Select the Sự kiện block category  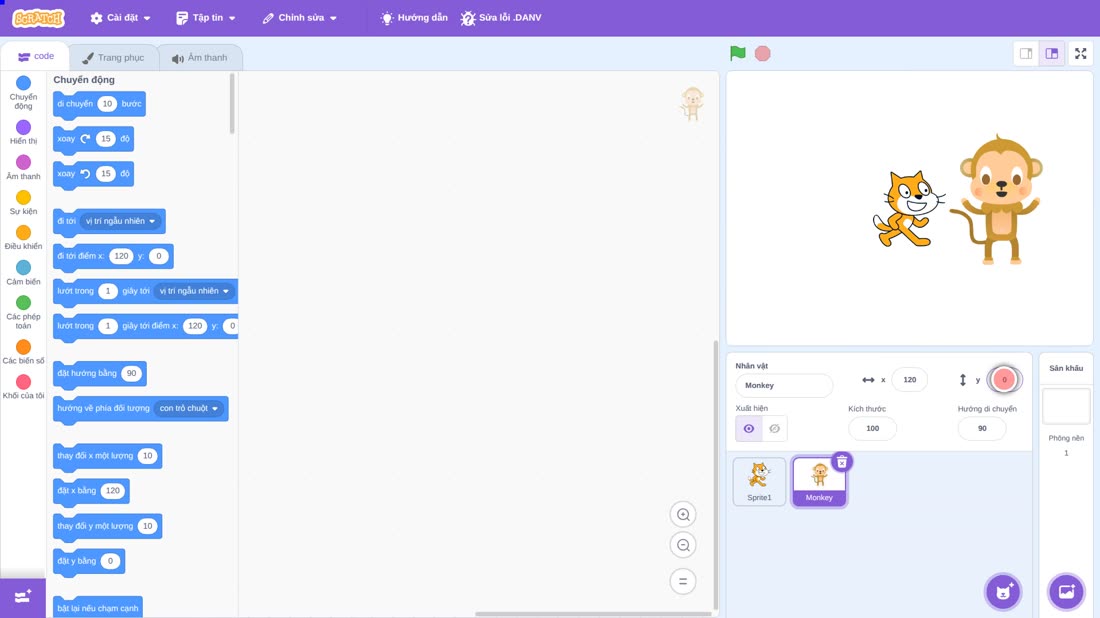coord(23,202)
